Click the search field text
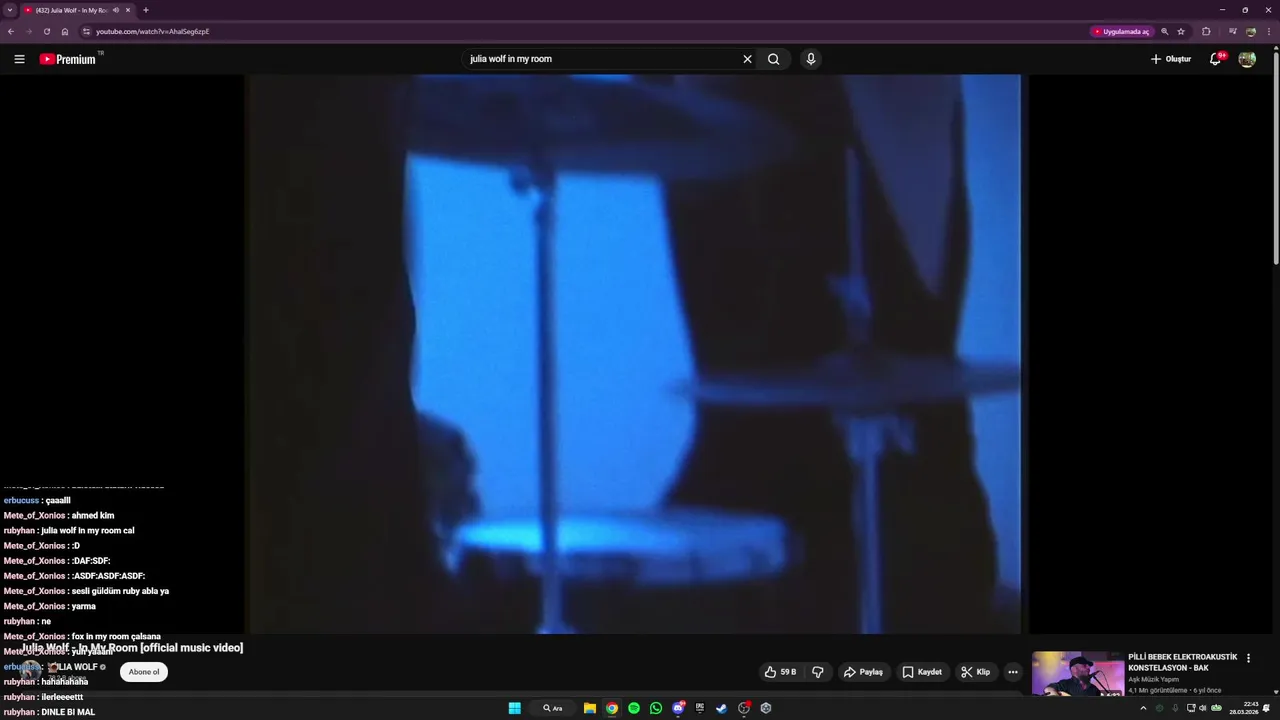Image resolution: width=1280 pixels, height=720 pixels. (511, 59)
